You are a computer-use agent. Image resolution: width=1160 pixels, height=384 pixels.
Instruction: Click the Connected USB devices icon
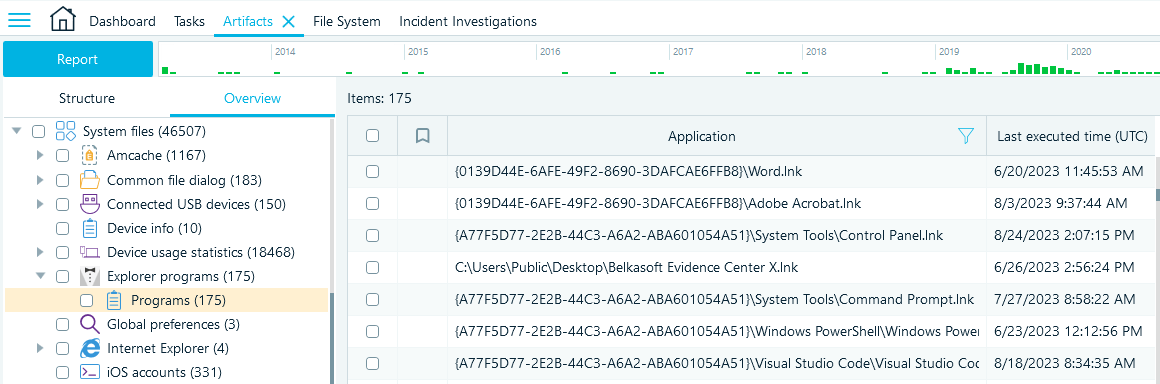(89, 203)
